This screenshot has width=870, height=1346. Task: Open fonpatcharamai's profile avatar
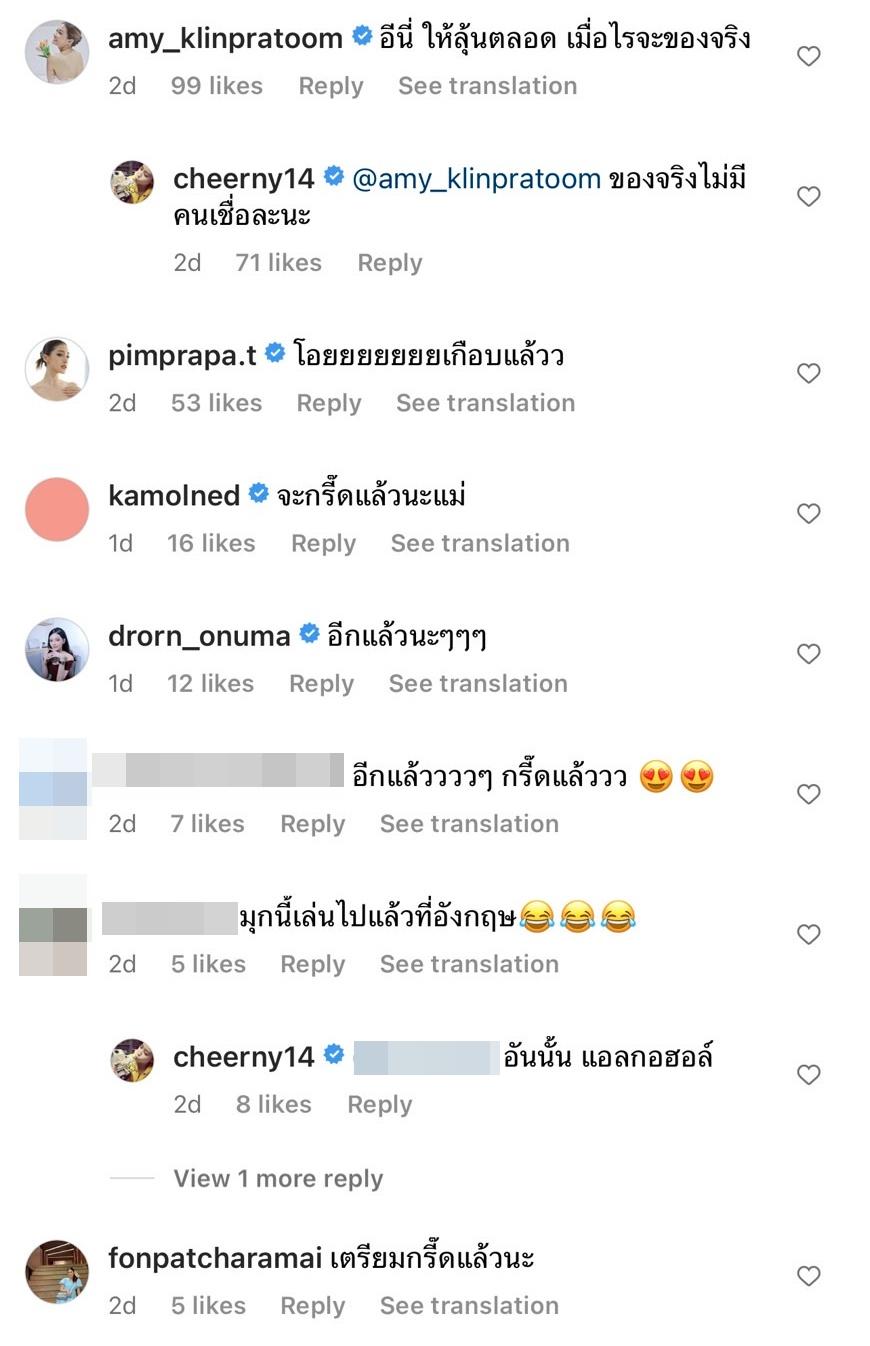click(57, 1272)
